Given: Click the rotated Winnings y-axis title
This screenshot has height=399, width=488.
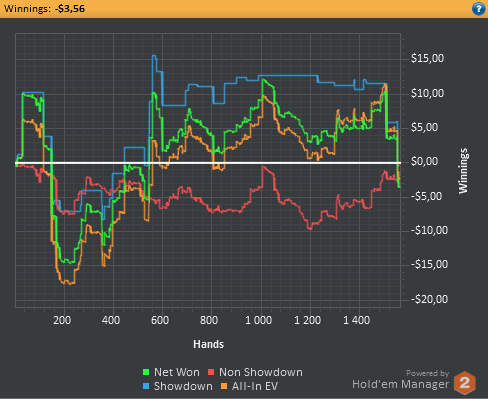Looking at the screenshot, I should tap(463, 171).
